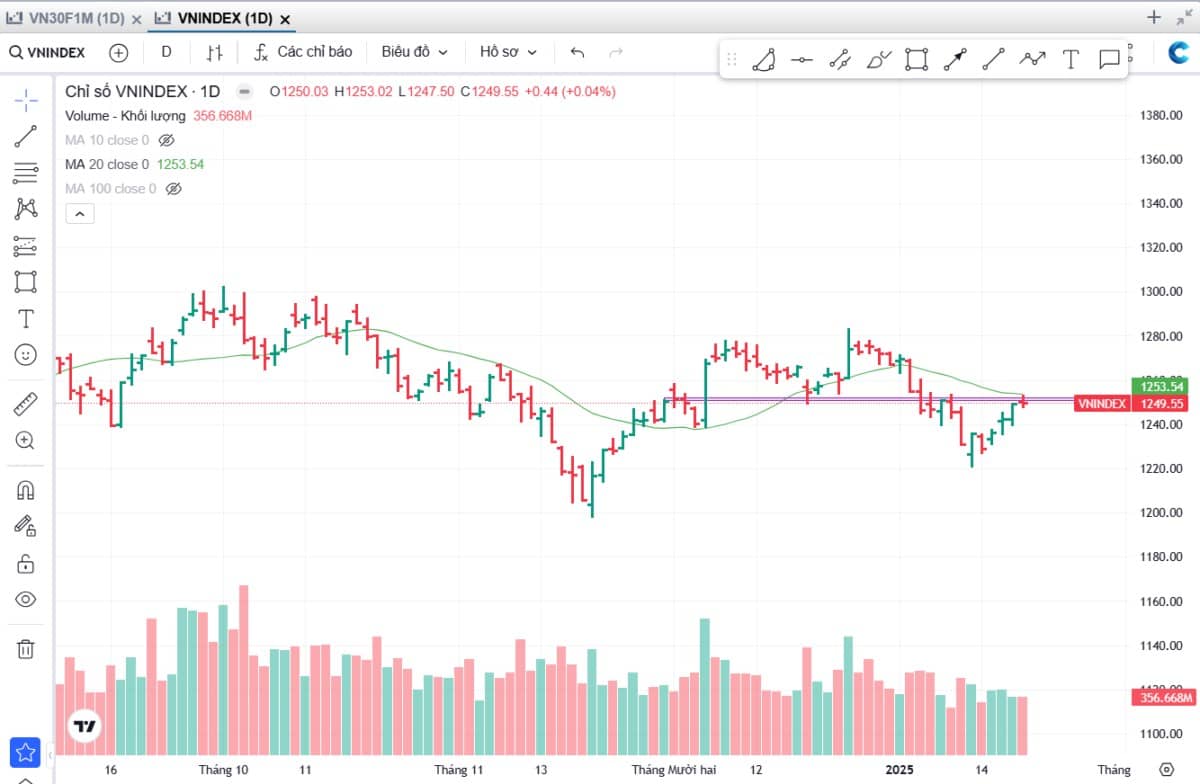Collapse the indicator legend chevron
Viewport: 1200px width, 784px height.
pos(79,213)
